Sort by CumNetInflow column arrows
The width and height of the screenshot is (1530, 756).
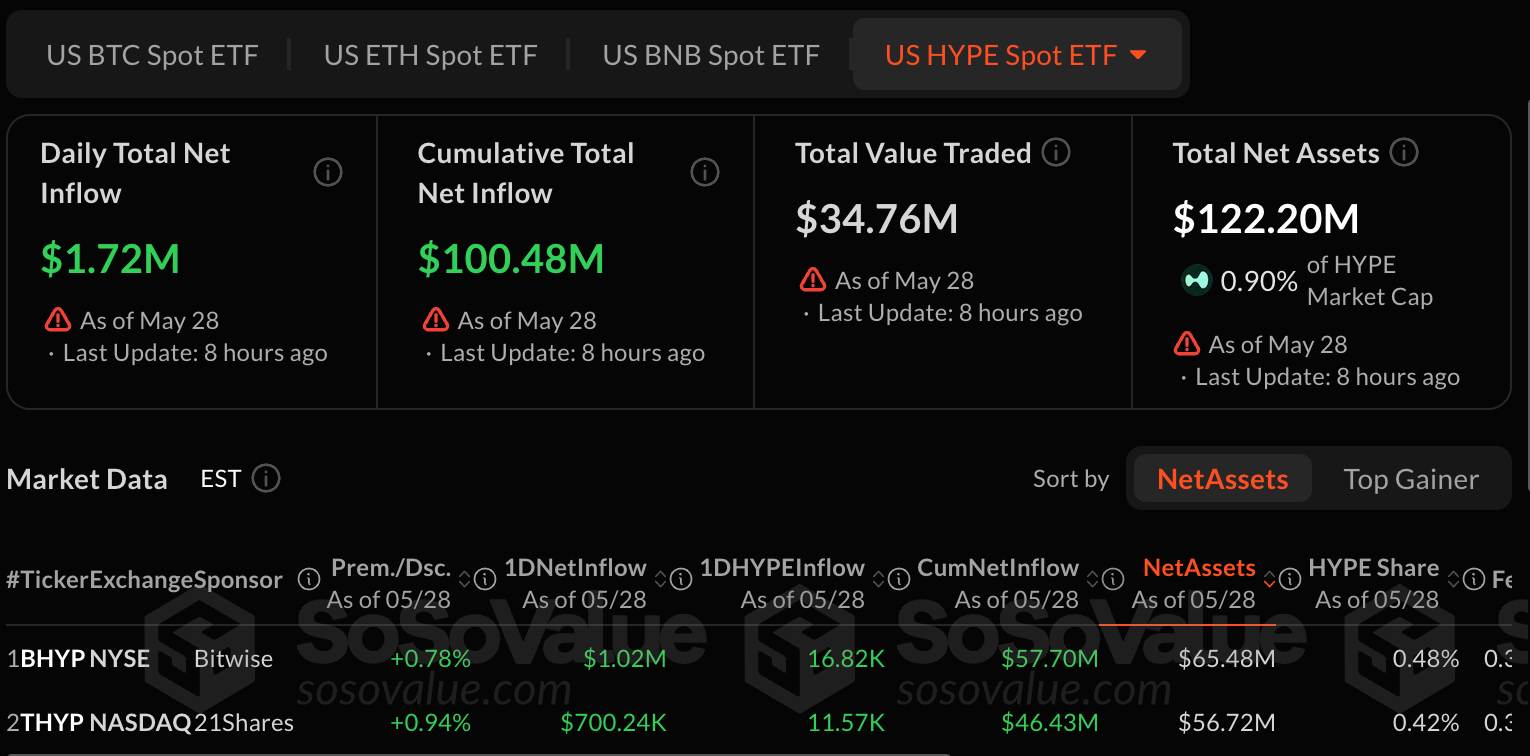(1092, 579)
